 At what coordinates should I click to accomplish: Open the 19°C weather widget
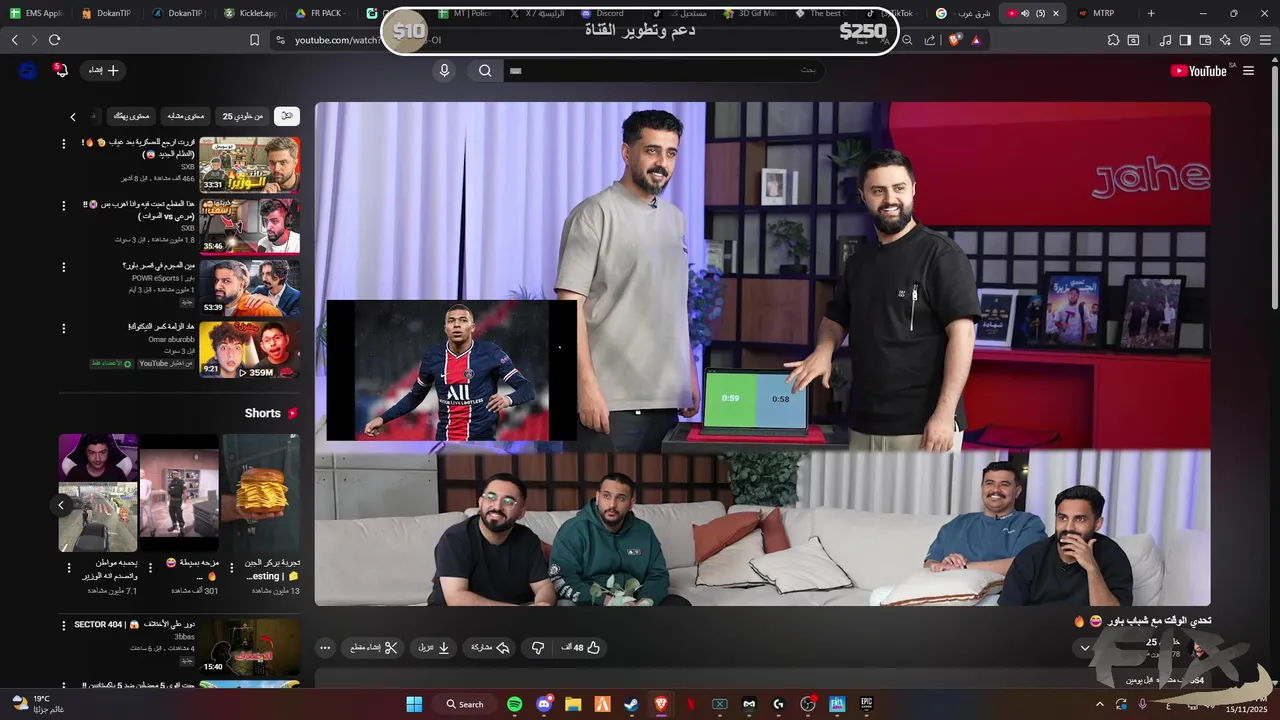tap(38, 704)
